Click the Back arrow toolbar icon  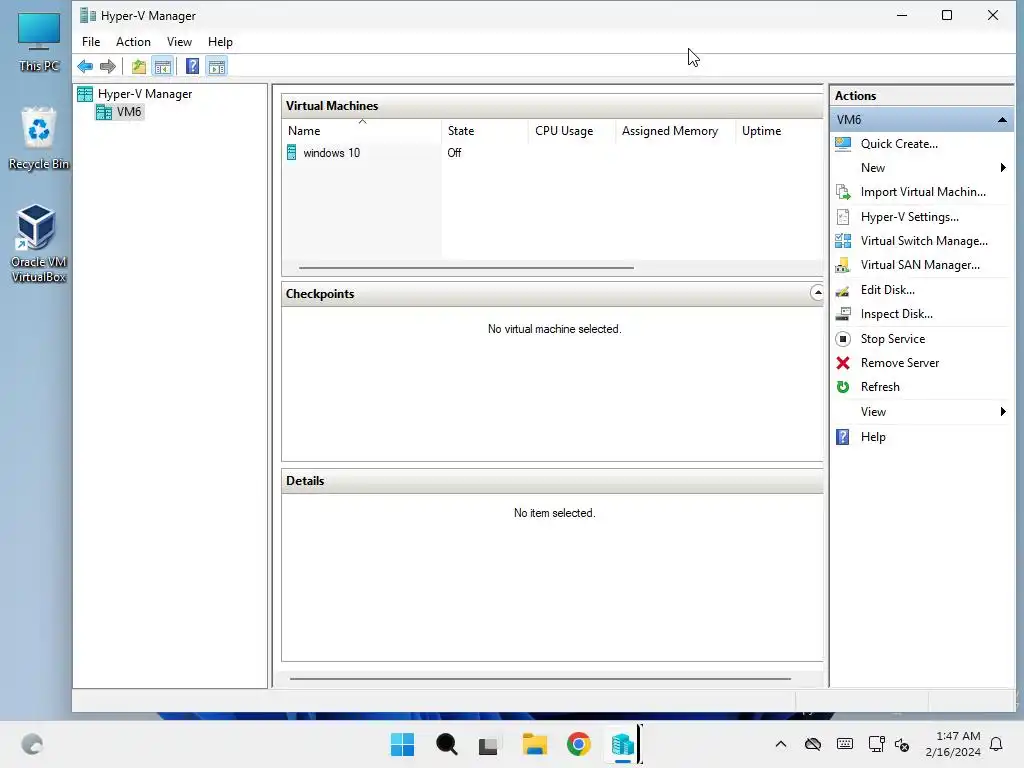tap(85, 66)
